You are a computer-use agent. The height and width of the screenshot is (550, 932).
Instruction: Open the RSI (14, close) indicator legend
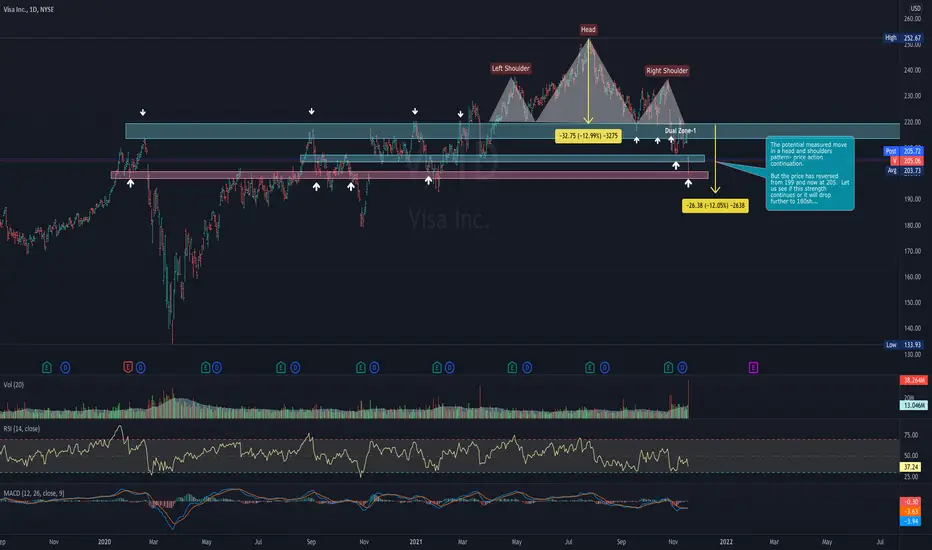click(x=22, y=429)
